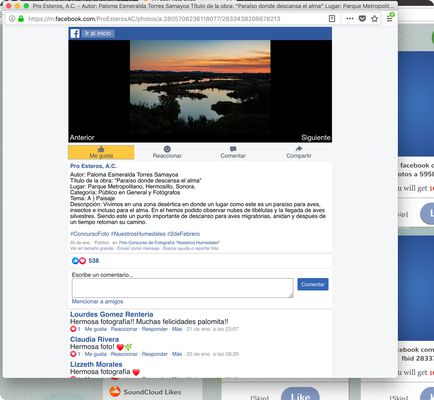
Task: Open the Concurso de Fotografía album link
Action: [x=169, y=243]
